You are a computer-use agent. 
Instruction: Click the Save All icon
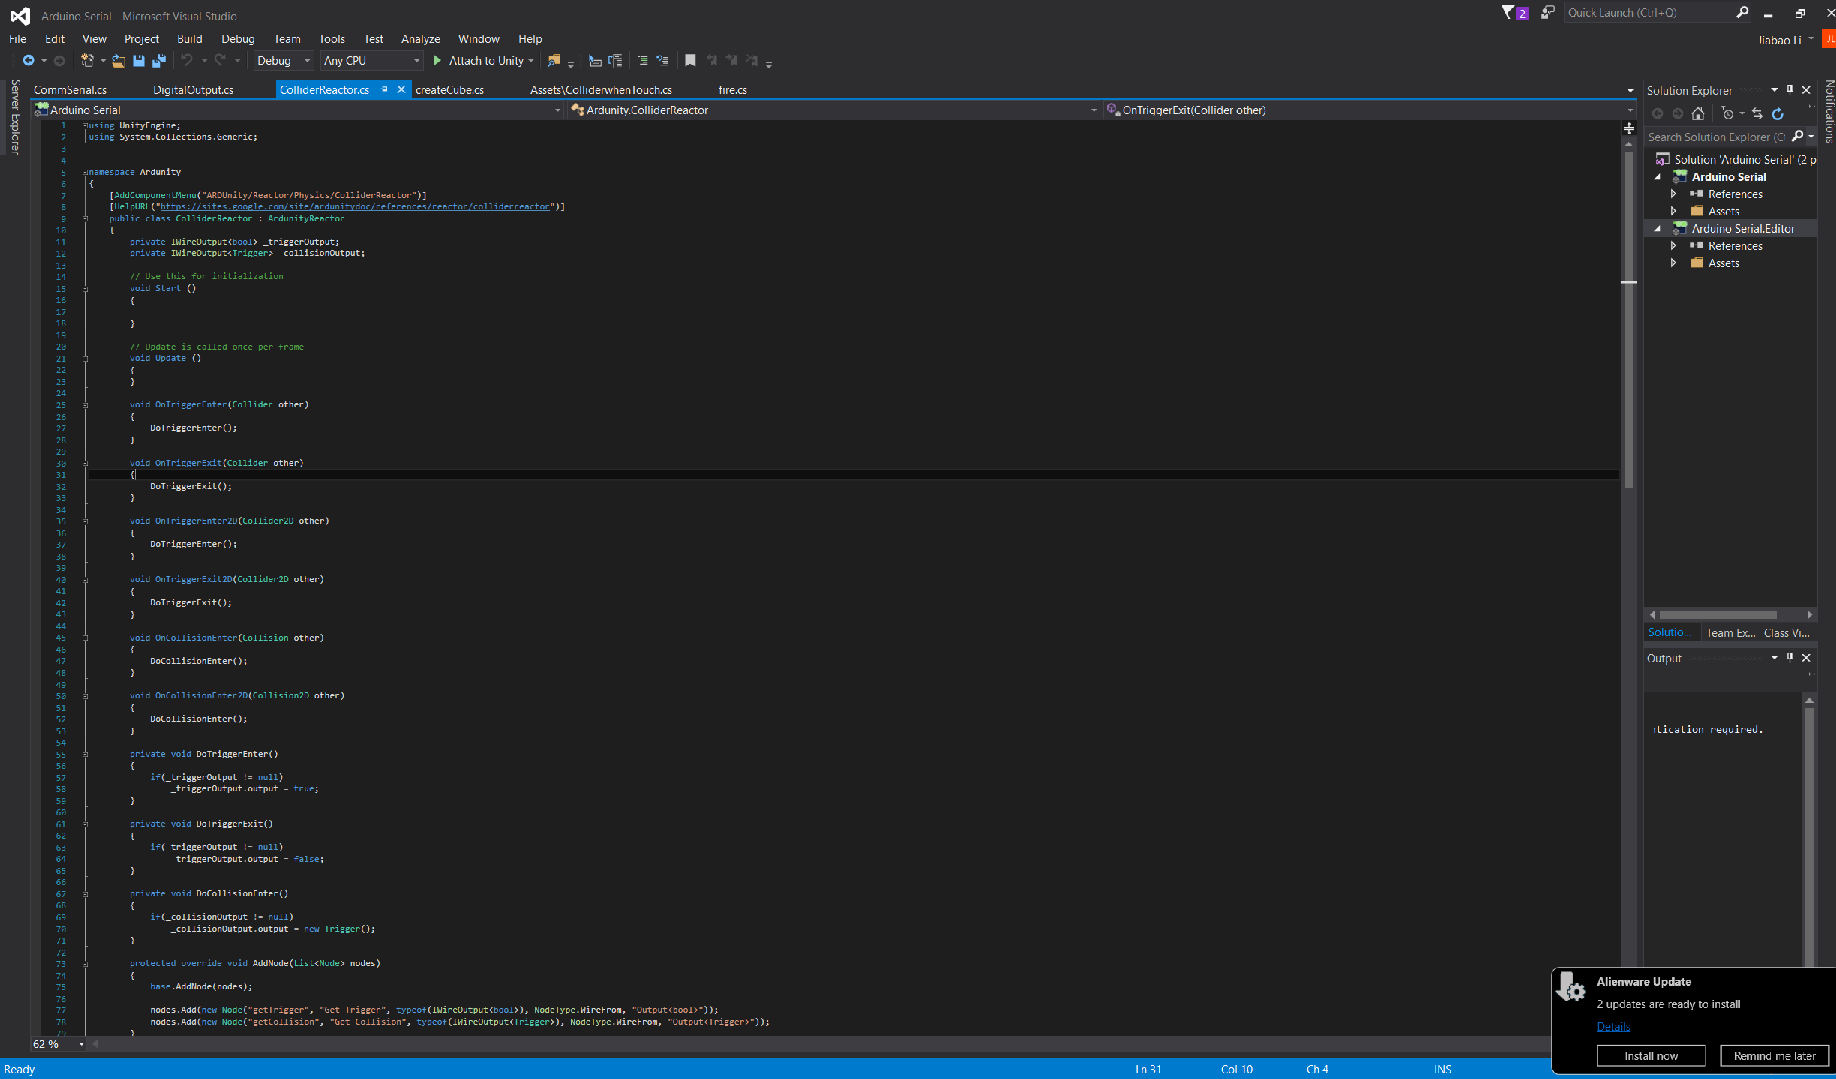pyautogui.click(x=158, y=61)
